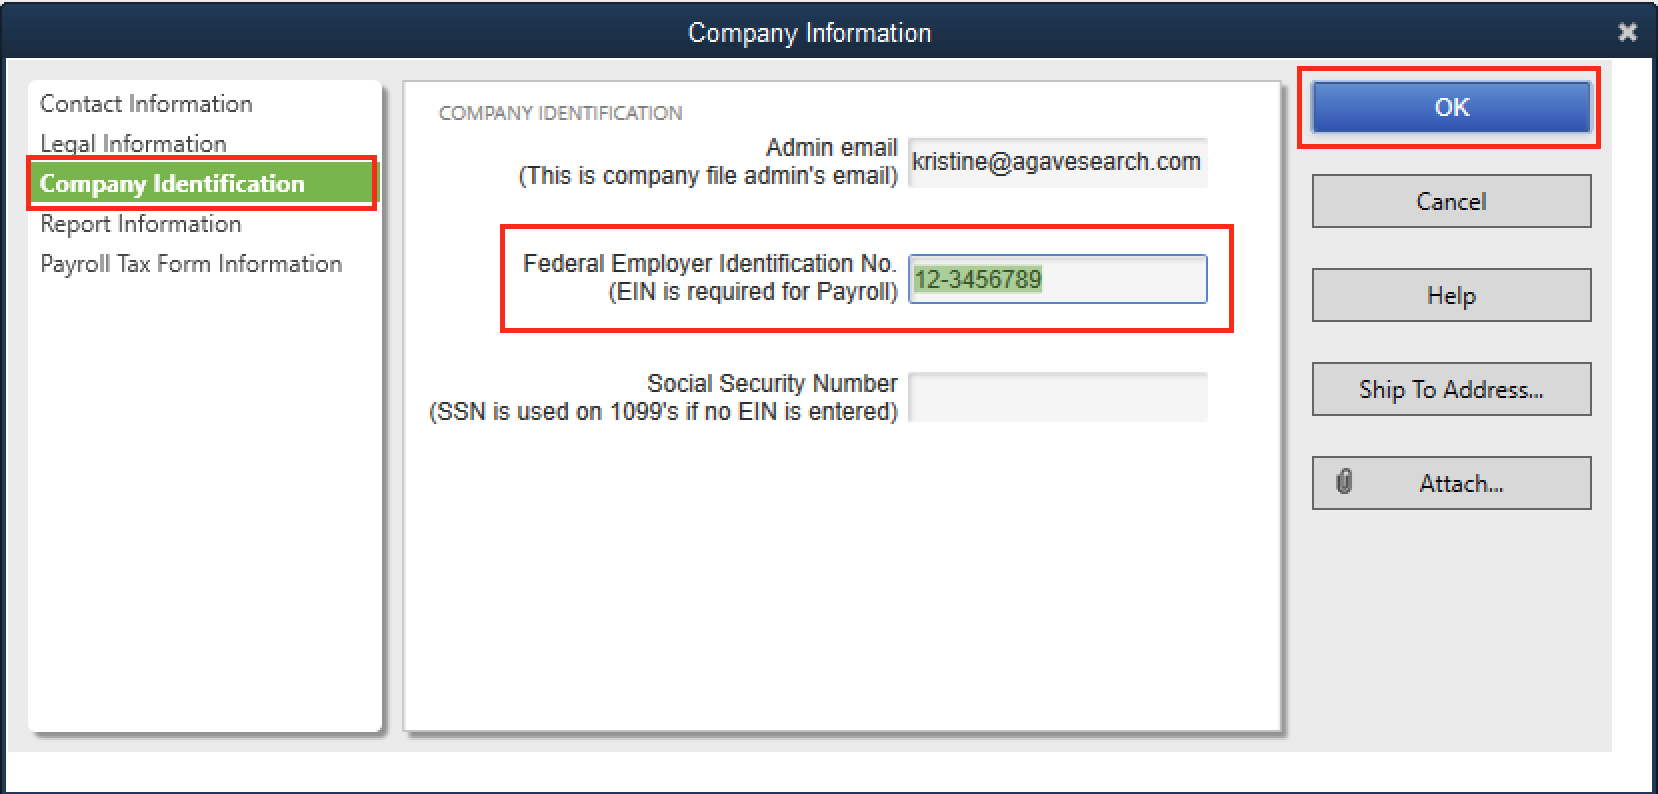Click the company file admin's email note

tap(708, 176)
